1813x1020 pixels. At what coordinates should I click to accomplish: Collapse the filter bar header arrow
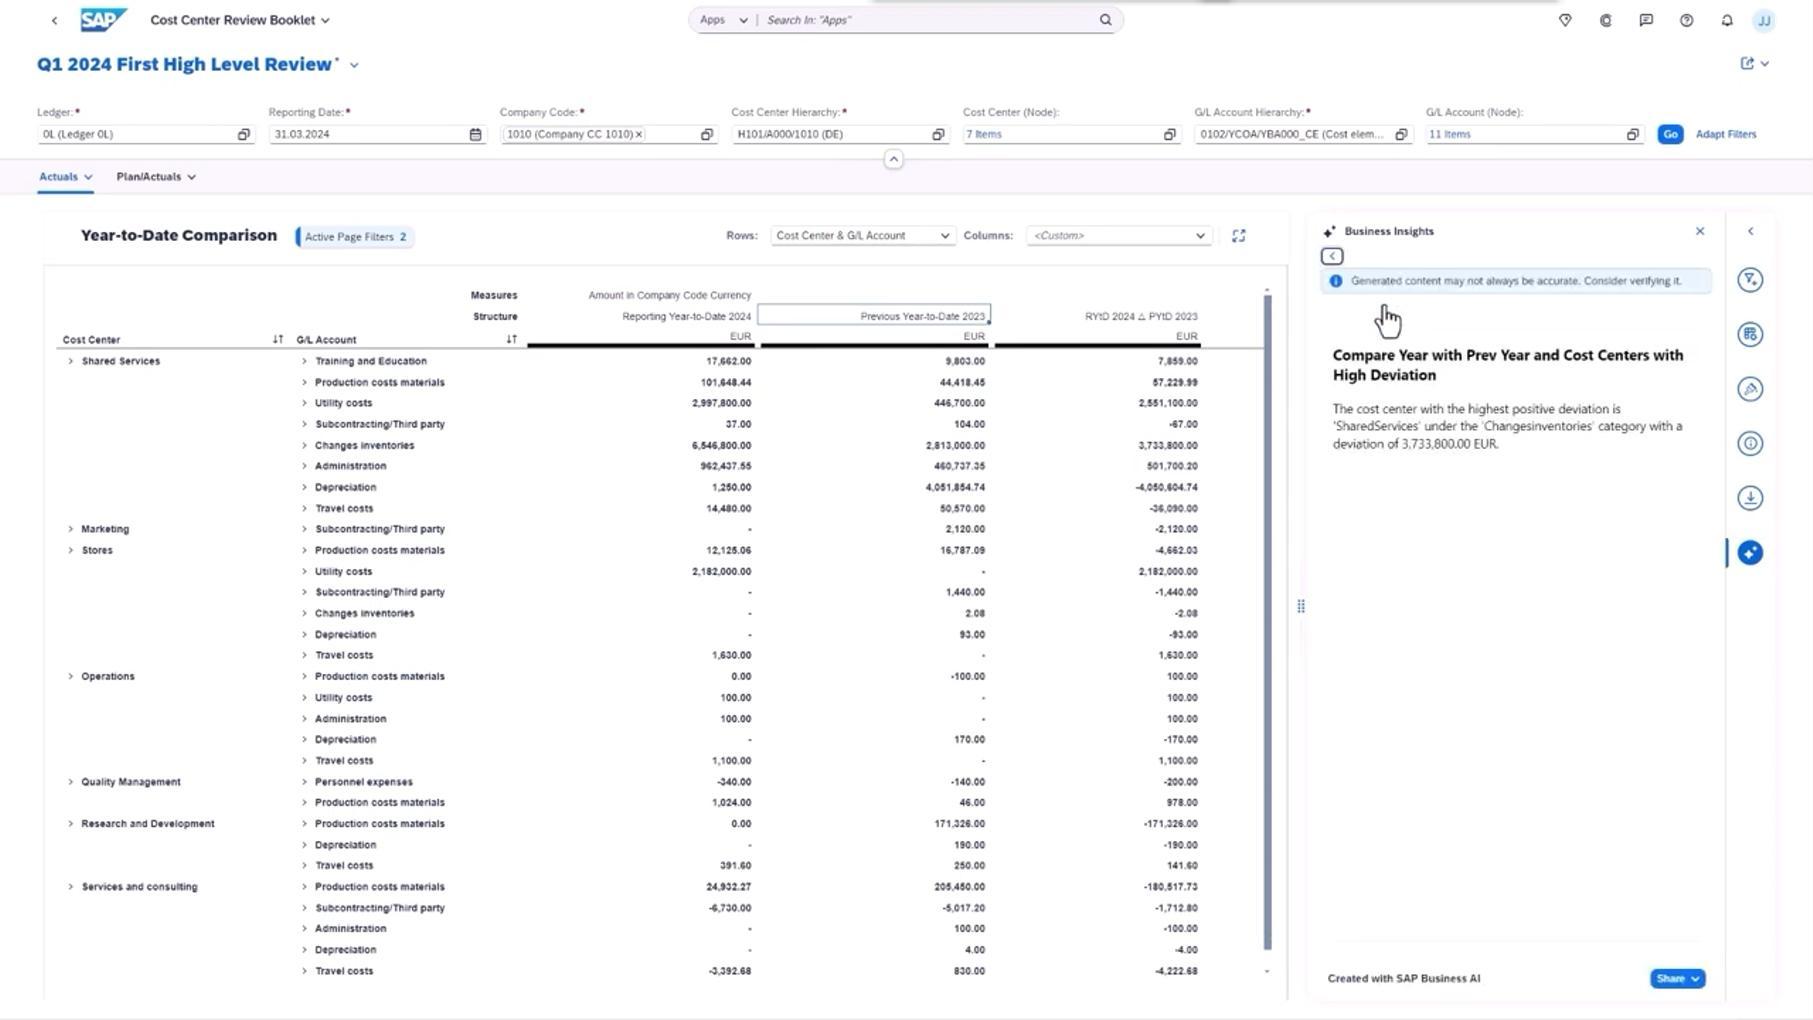coord(893,159)
